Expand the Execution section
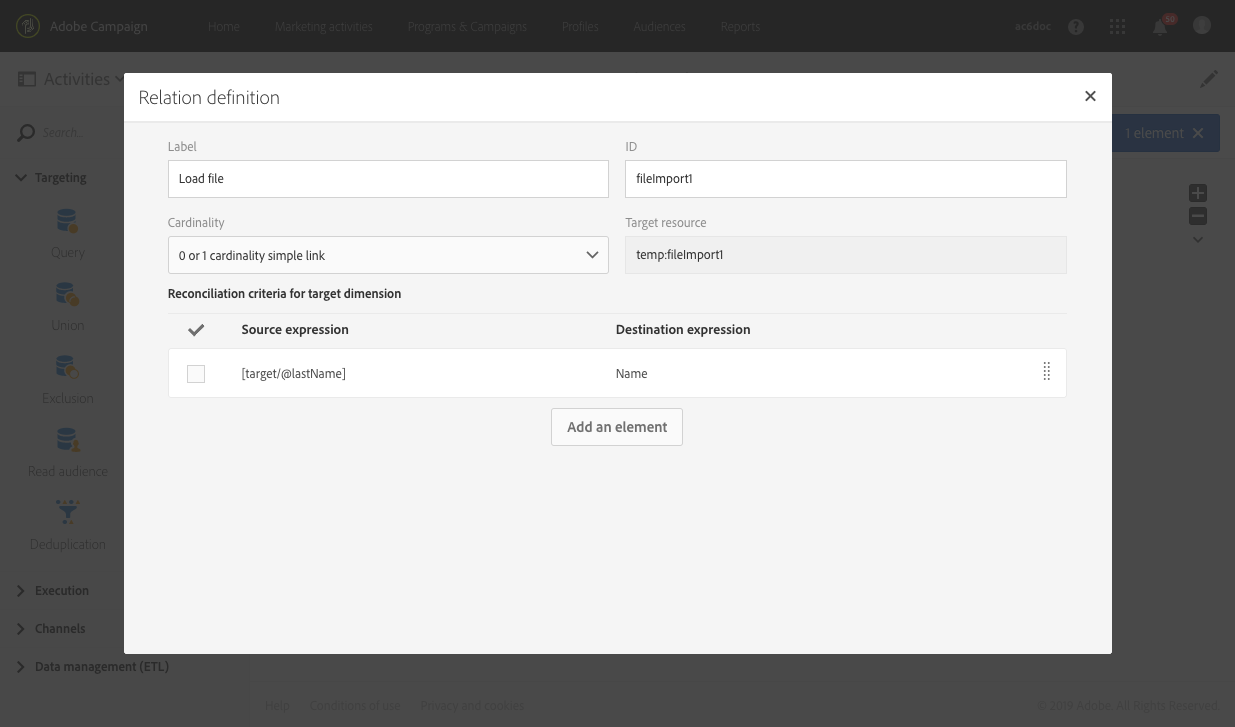The width and height of the screenshot is (1235, 727). click(x=62, y=591)
